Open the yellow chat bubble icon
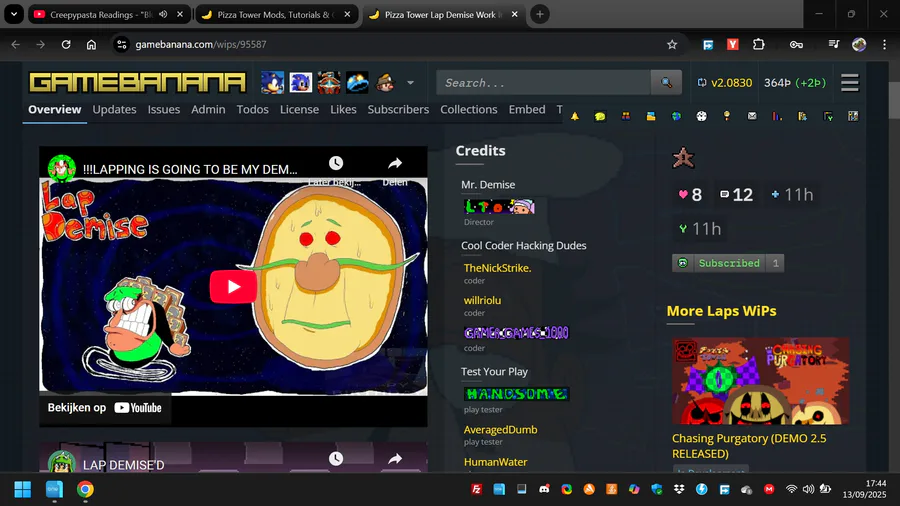 click(600, 116)
